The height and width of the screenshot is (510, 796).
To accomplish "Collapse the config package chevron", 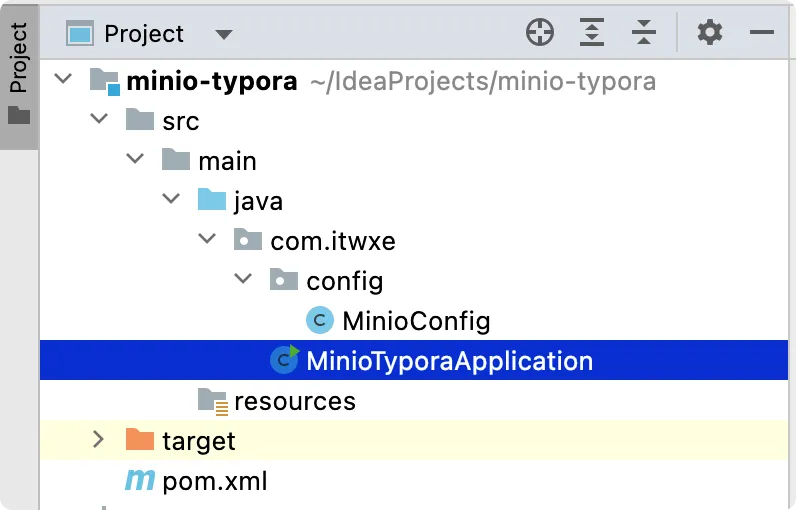I will [x=243, y=280].
